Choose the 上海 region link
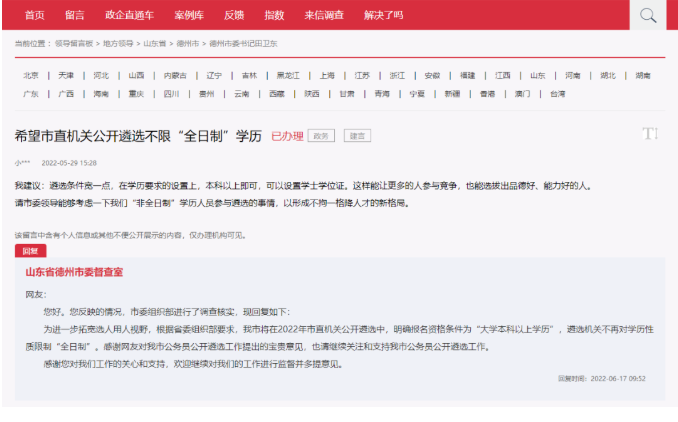The image size is (678, 422). pos(327,76)
